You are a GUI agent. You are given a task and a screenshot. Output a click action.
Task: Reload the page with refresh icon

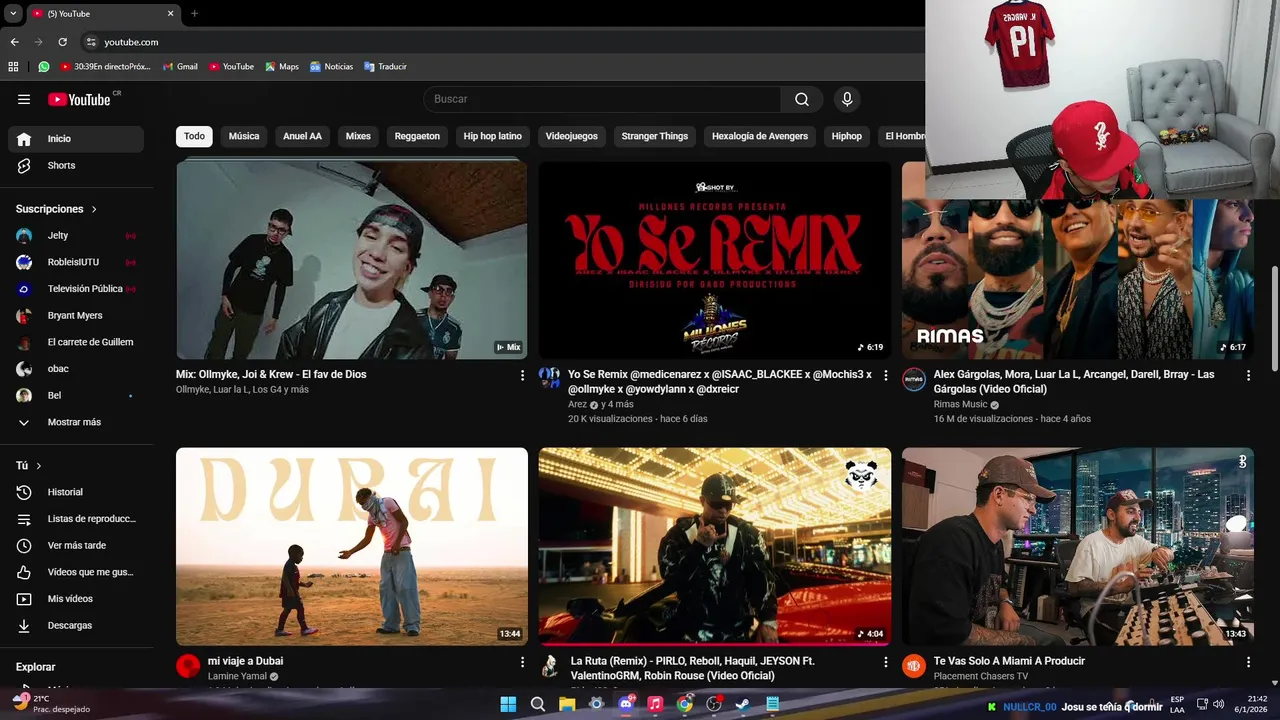pos(62,42)
